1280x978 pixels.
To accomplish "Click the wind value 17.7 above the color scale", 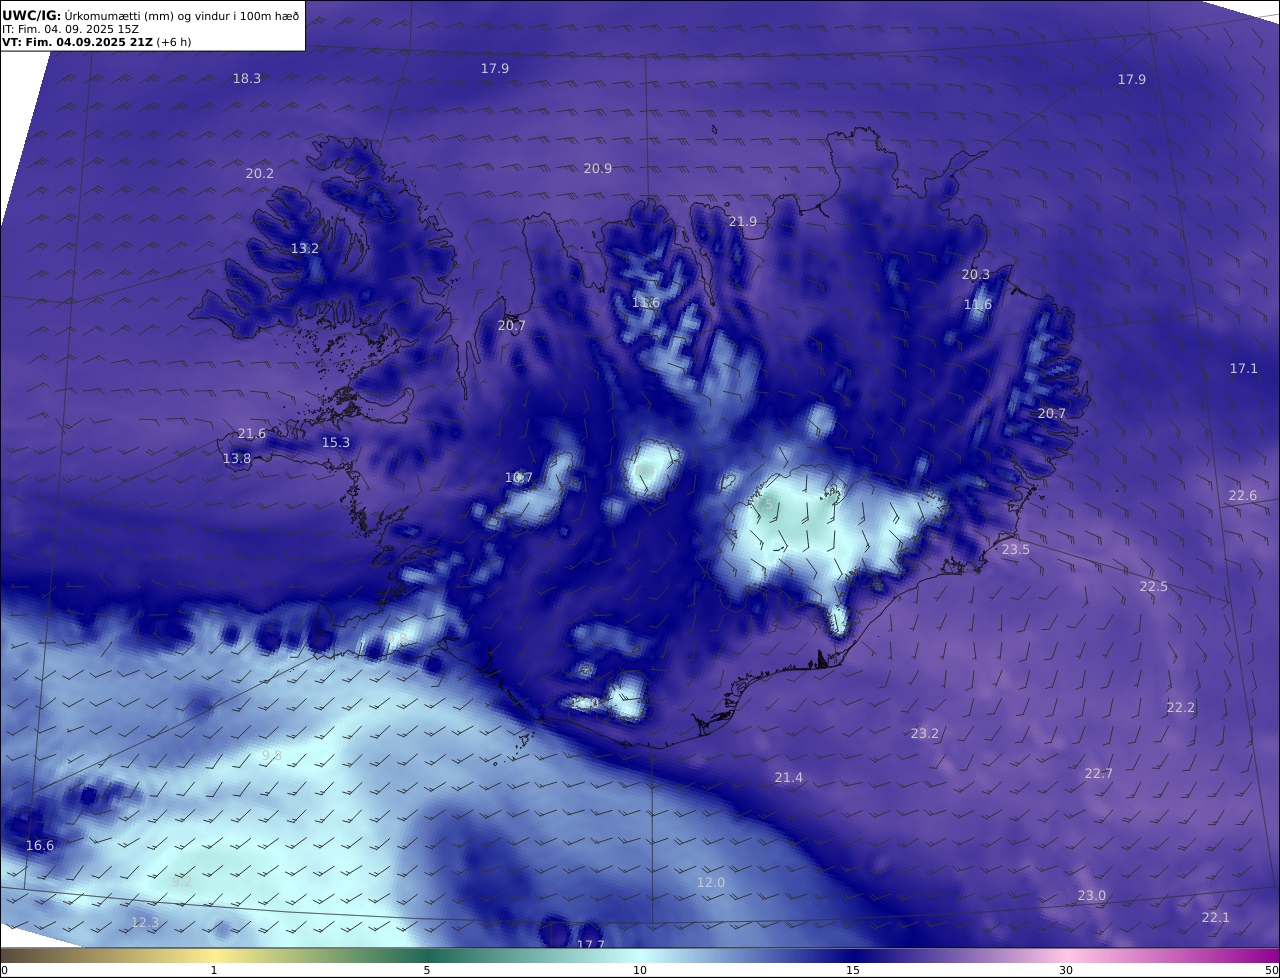I will click(x=591, y=944).
